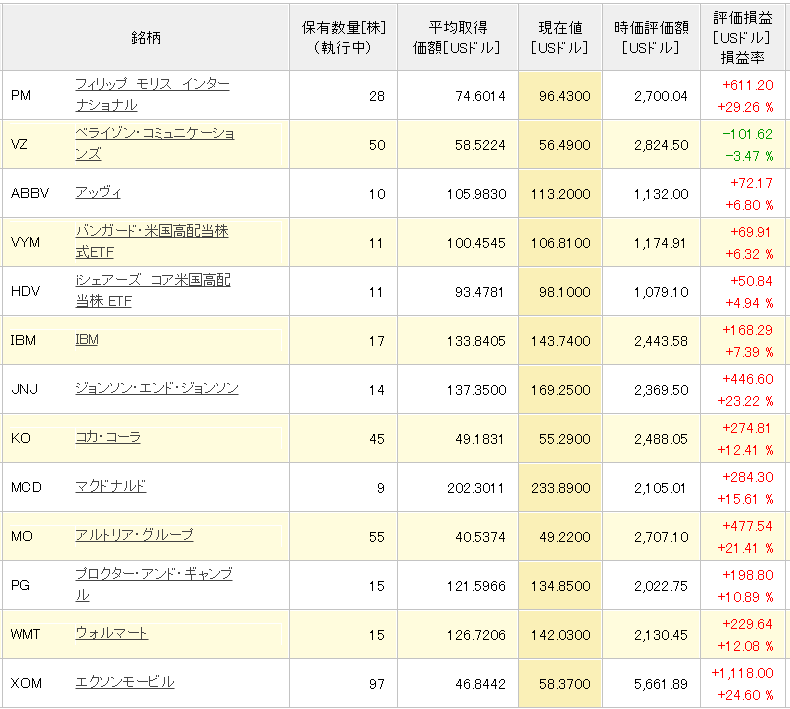
Task: Click the +23.22 % rate for JNJ
Action: click(x=745, y=401)
